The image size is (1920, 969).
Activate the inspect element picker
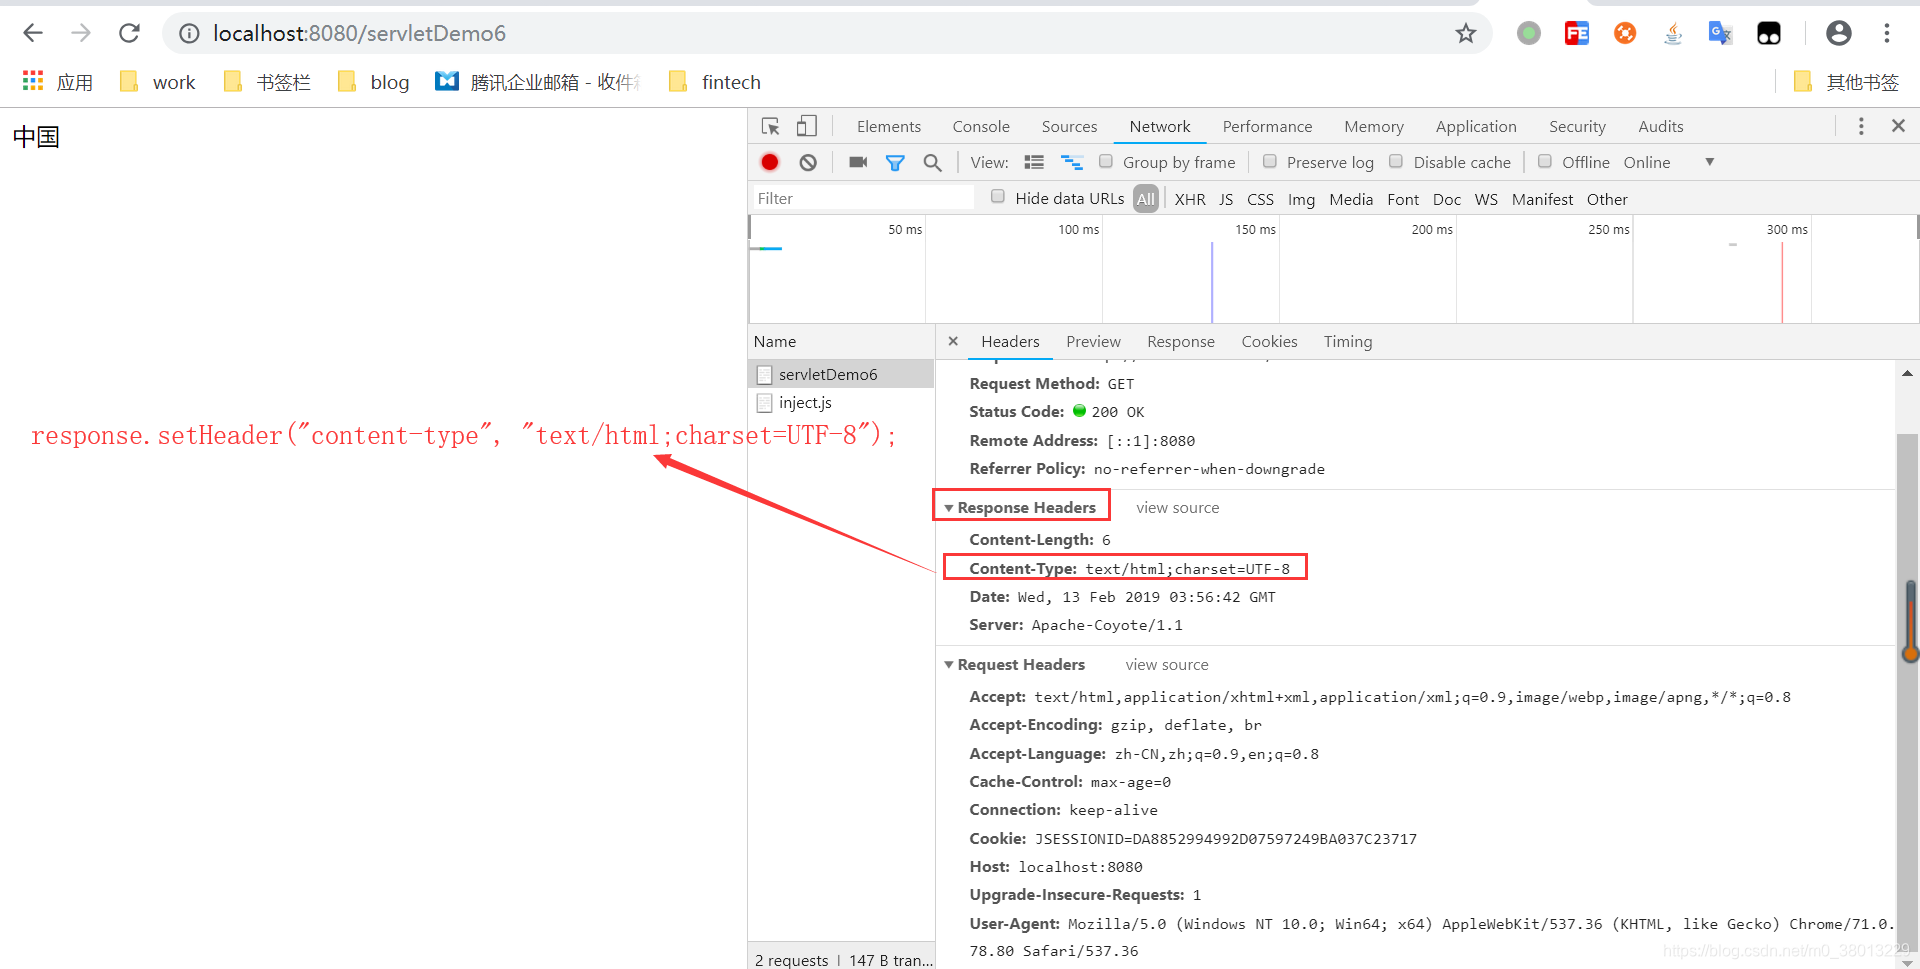tap(770, 126)
